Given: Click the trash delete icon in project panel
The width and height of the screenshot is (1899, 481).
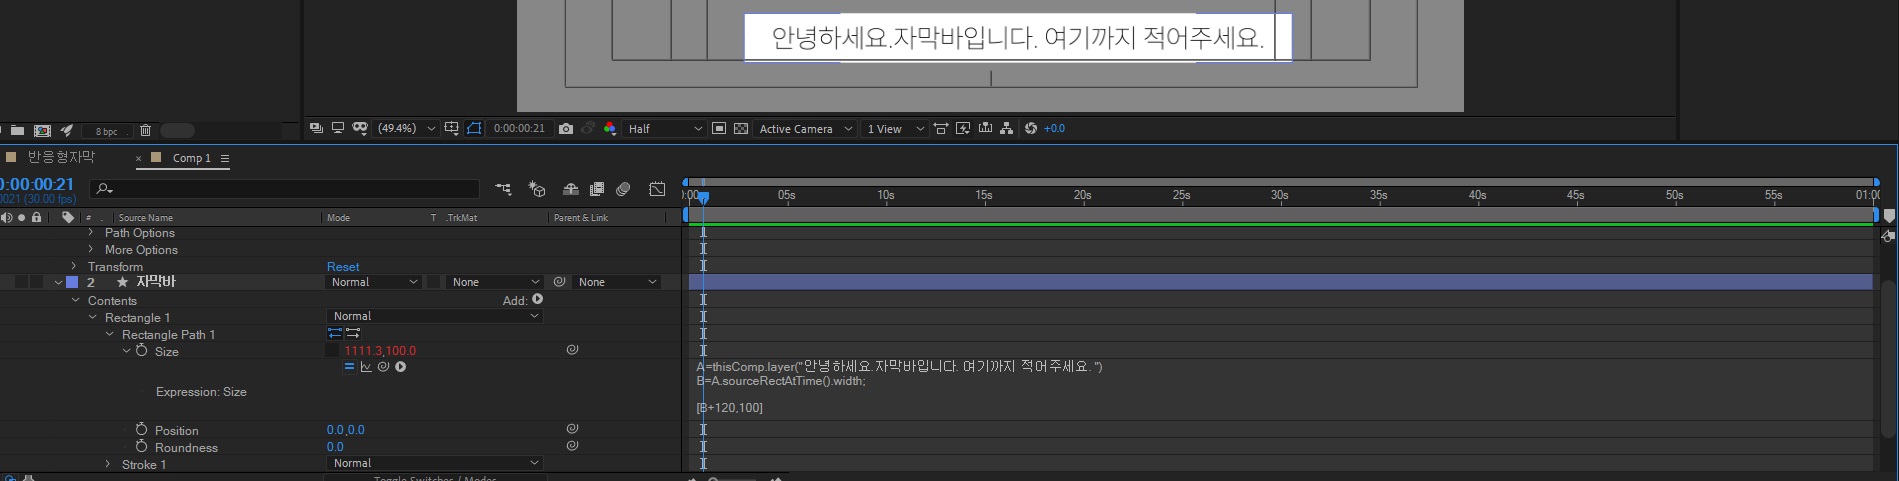Looking at the screenshot, I should coord(145,130).
